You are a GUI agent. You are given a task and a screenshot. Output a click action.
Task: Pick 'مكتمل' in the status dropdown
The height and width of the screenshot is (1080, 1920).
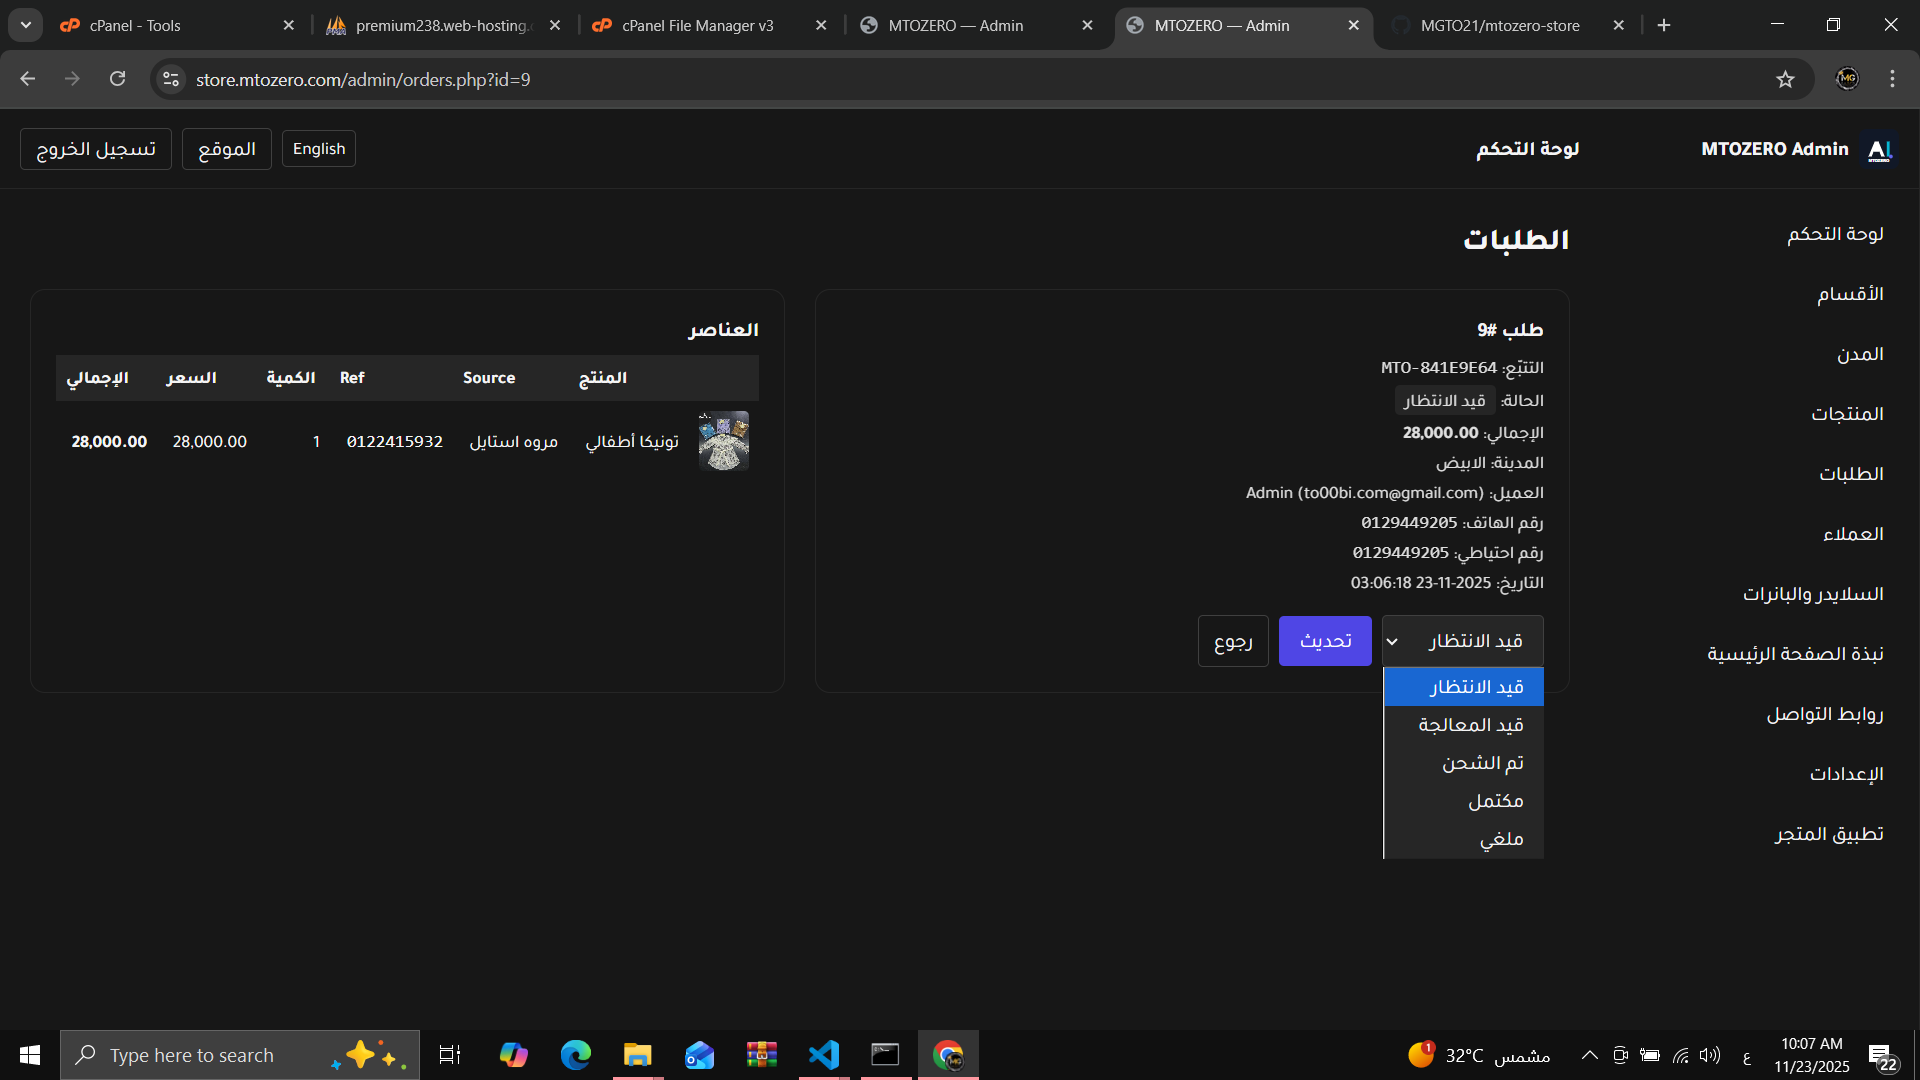click(x=1495, y=801)
